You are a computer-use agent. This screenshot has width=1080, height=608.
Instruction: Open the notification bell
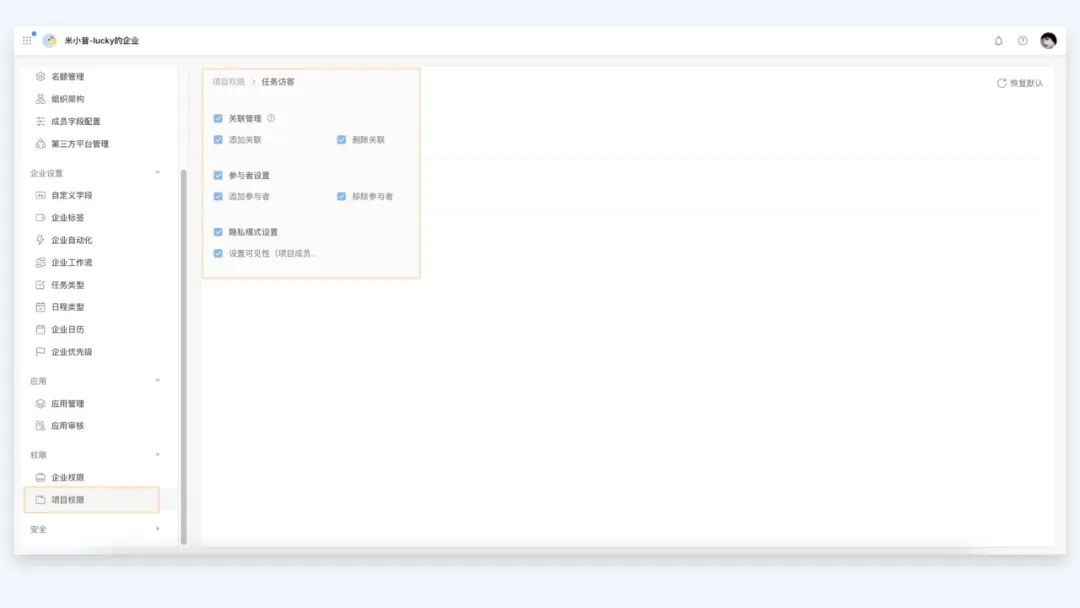click(x=998, y=41)
